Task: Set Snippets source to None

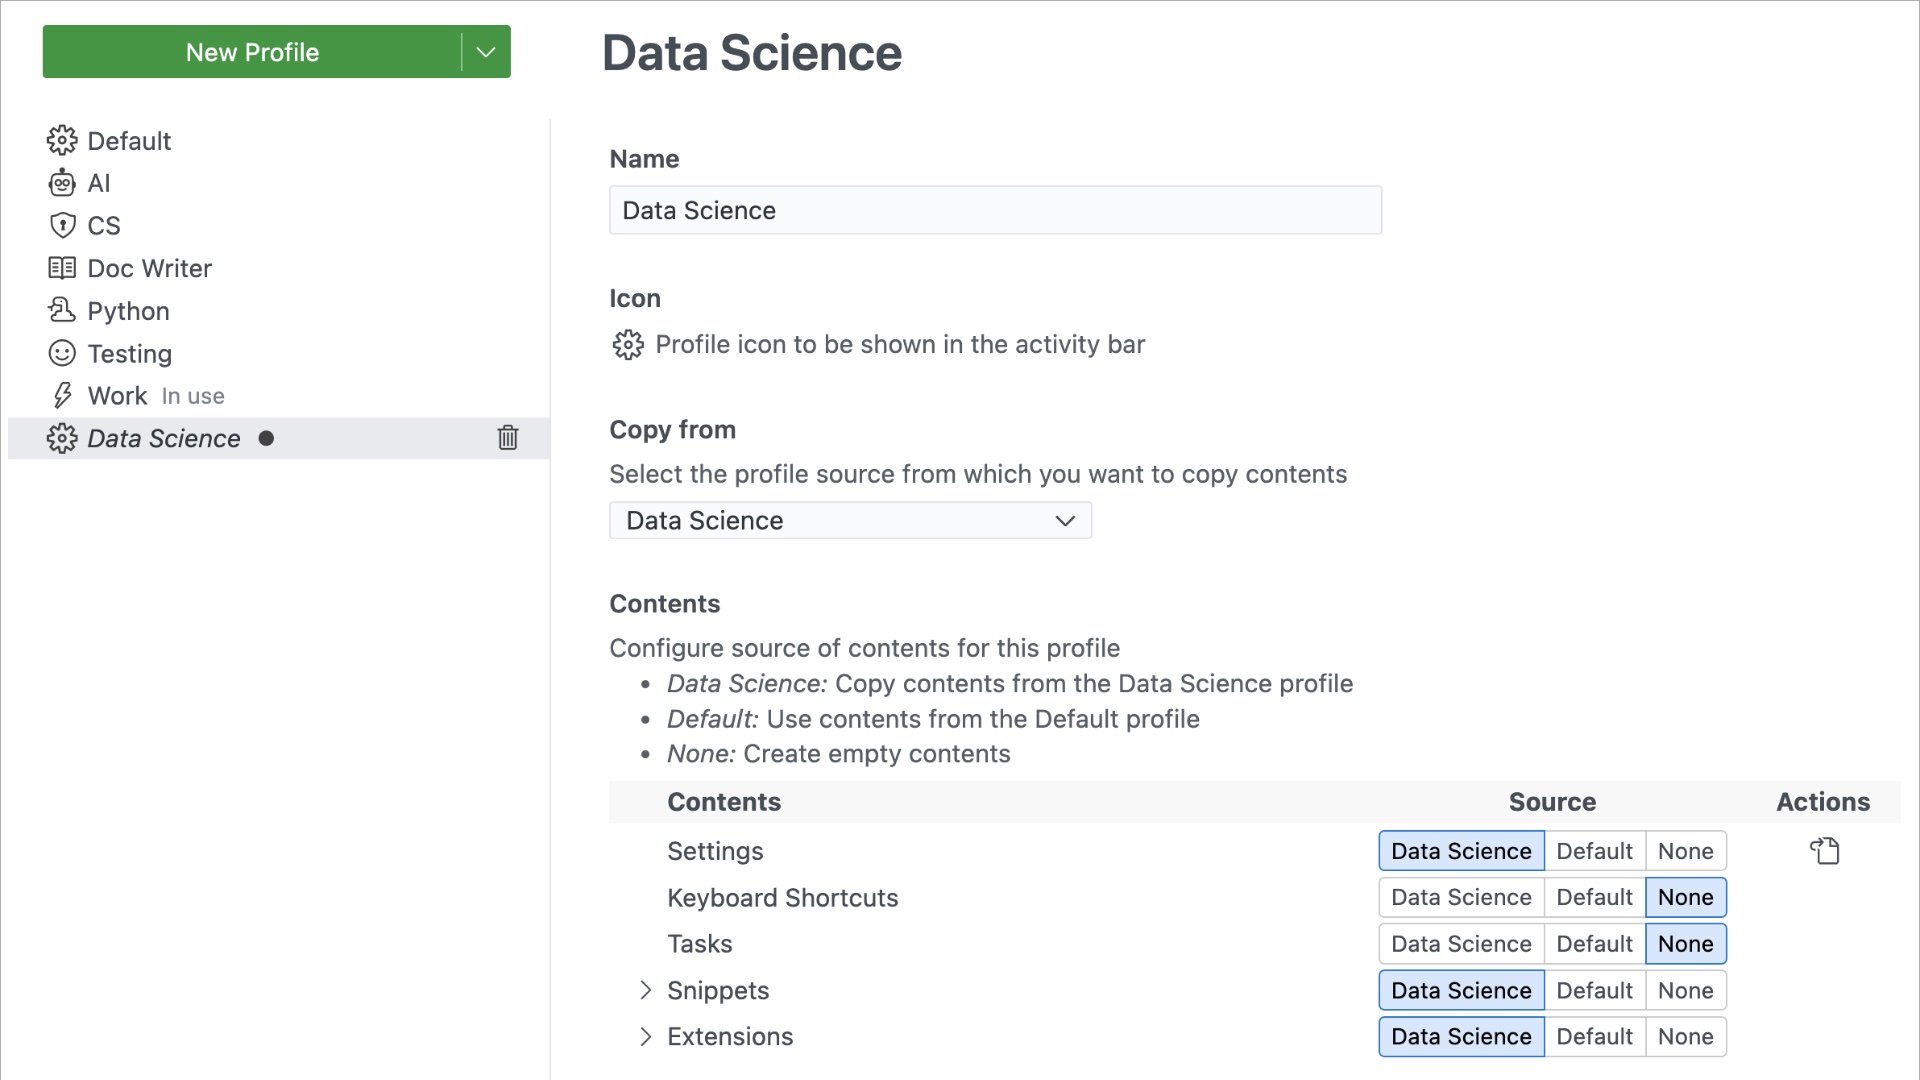Action: pos(1686,990)
